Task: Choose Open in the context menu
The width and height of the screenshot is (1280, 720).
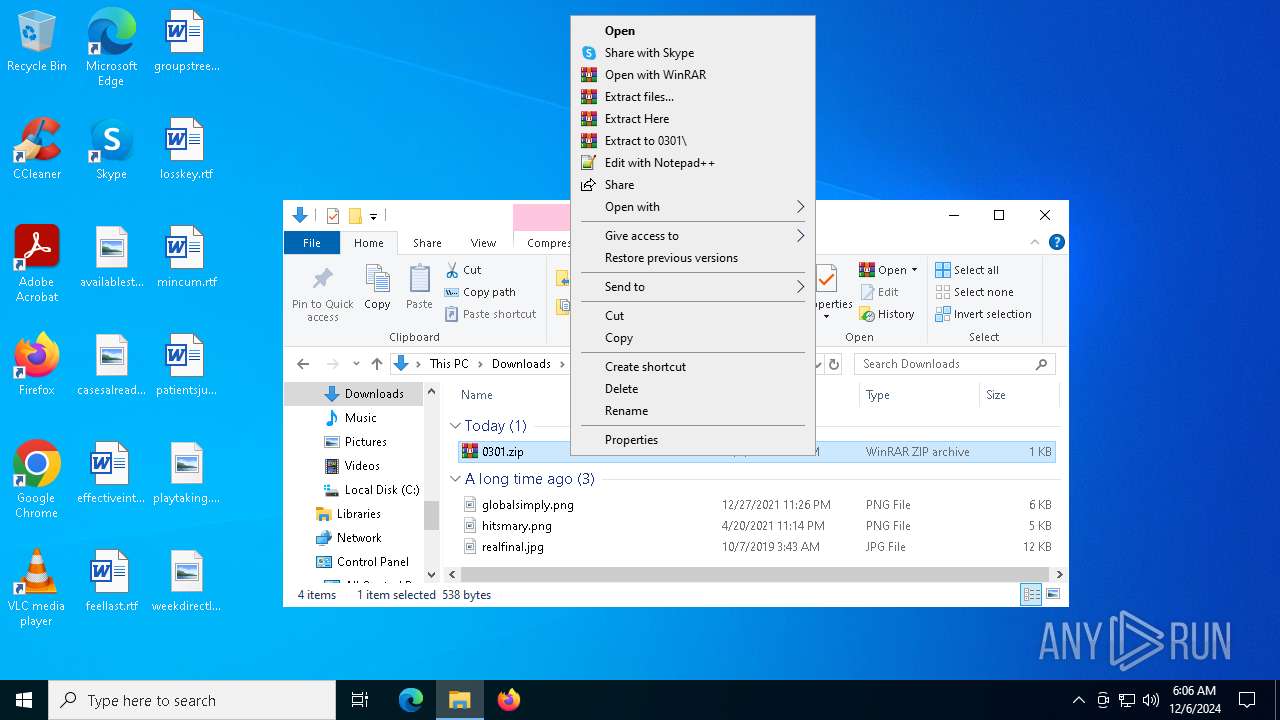Action: [693, 31]
